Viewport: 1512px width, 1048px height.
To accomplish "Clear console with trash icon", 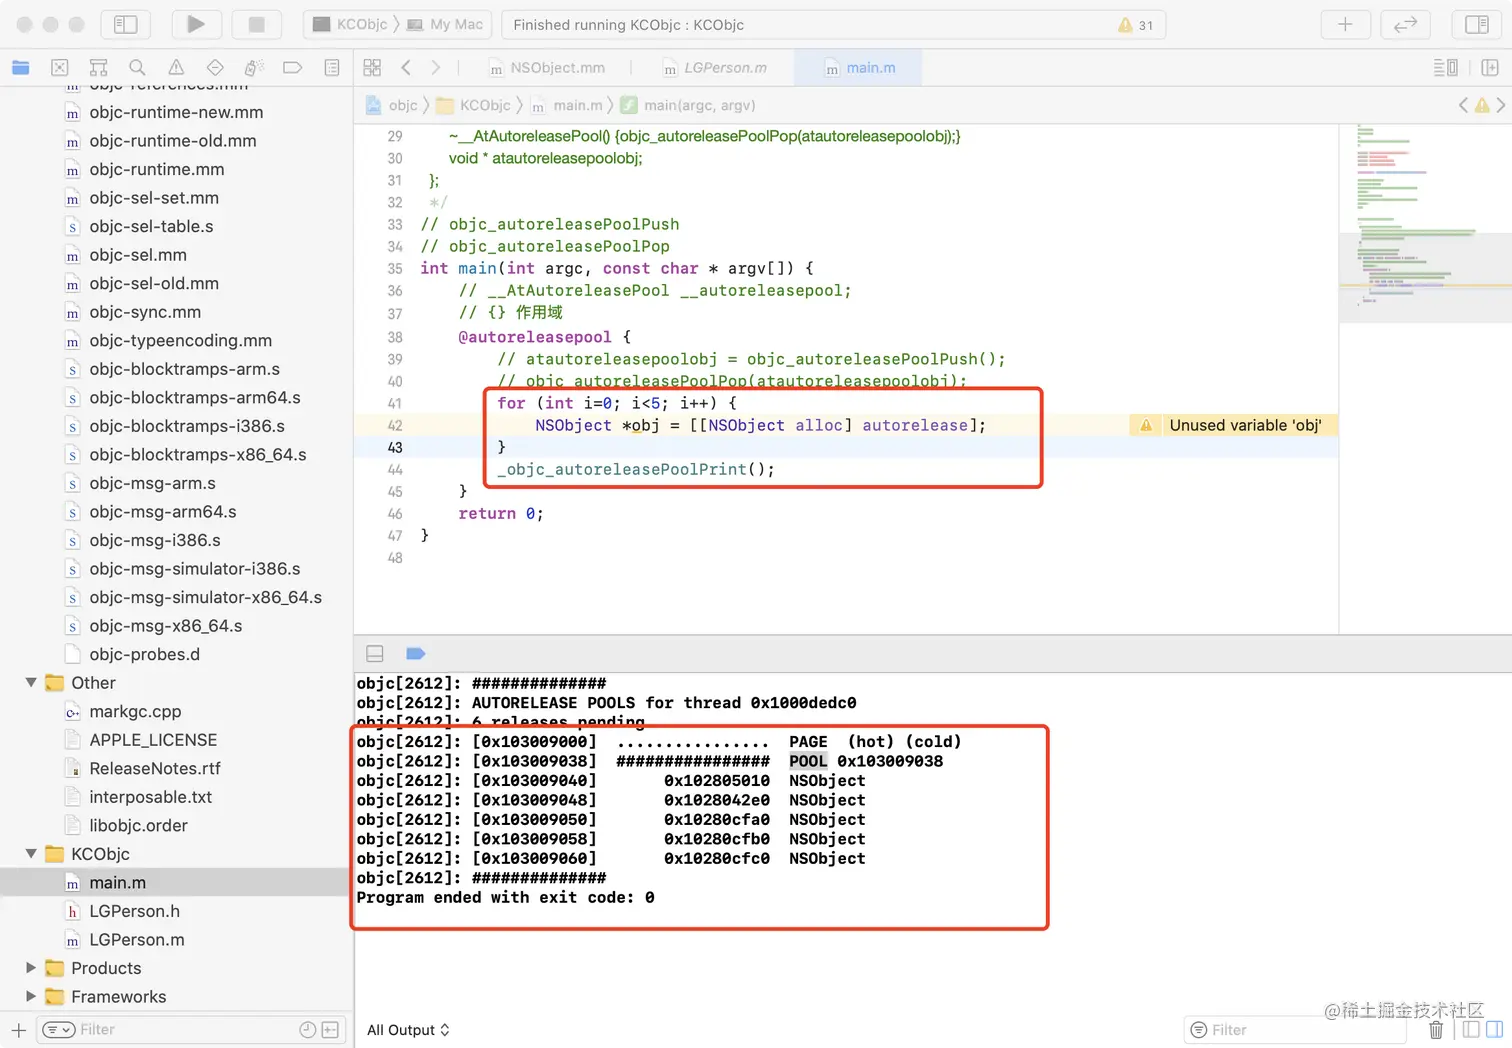I will pyautogui.click(x=1436, y=1030).
